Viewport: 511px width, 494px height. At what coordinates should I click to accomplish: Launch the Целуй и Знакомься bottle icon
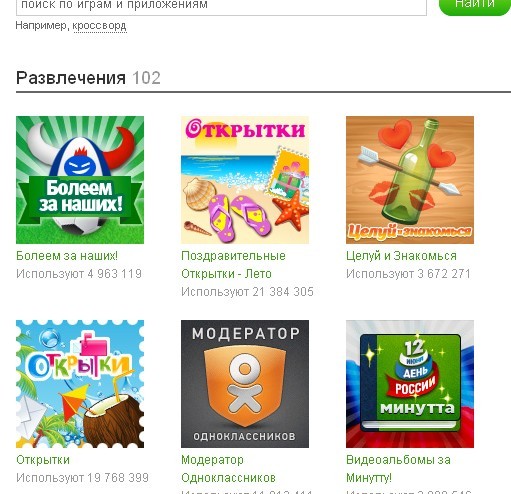click(410, 180)
